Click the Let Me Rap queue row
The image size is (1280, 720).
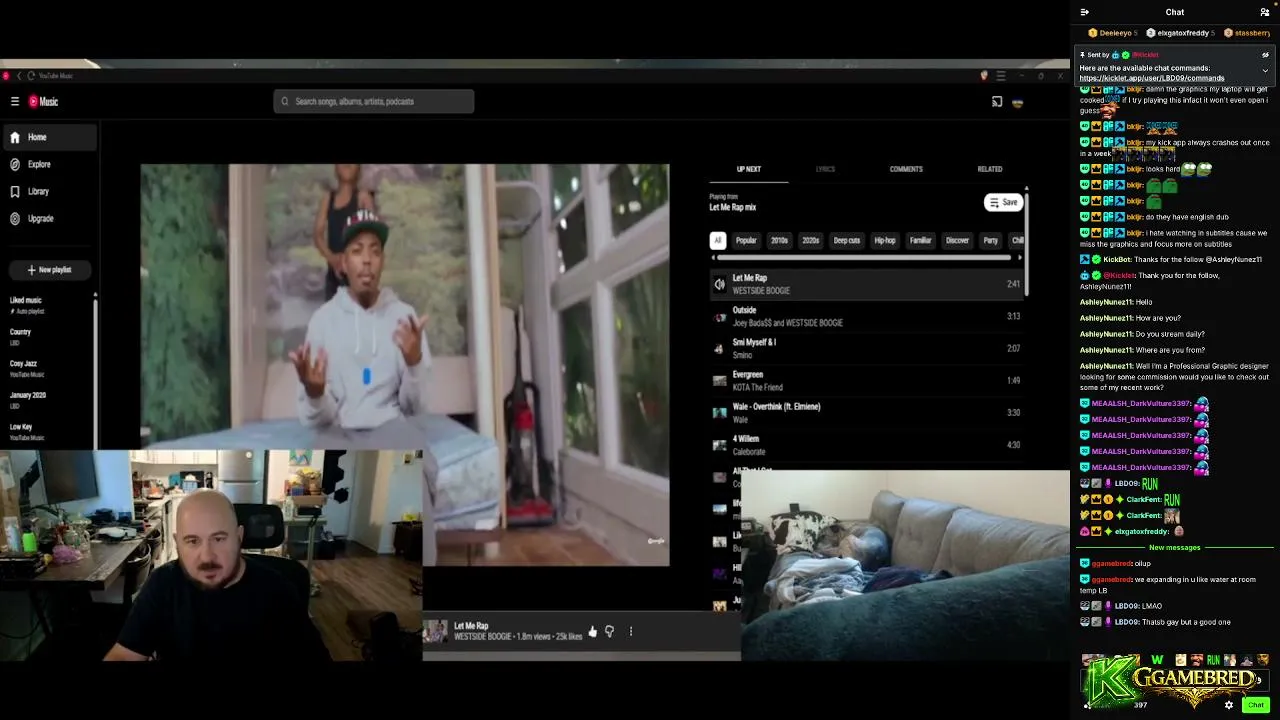[x=866, y=284]
